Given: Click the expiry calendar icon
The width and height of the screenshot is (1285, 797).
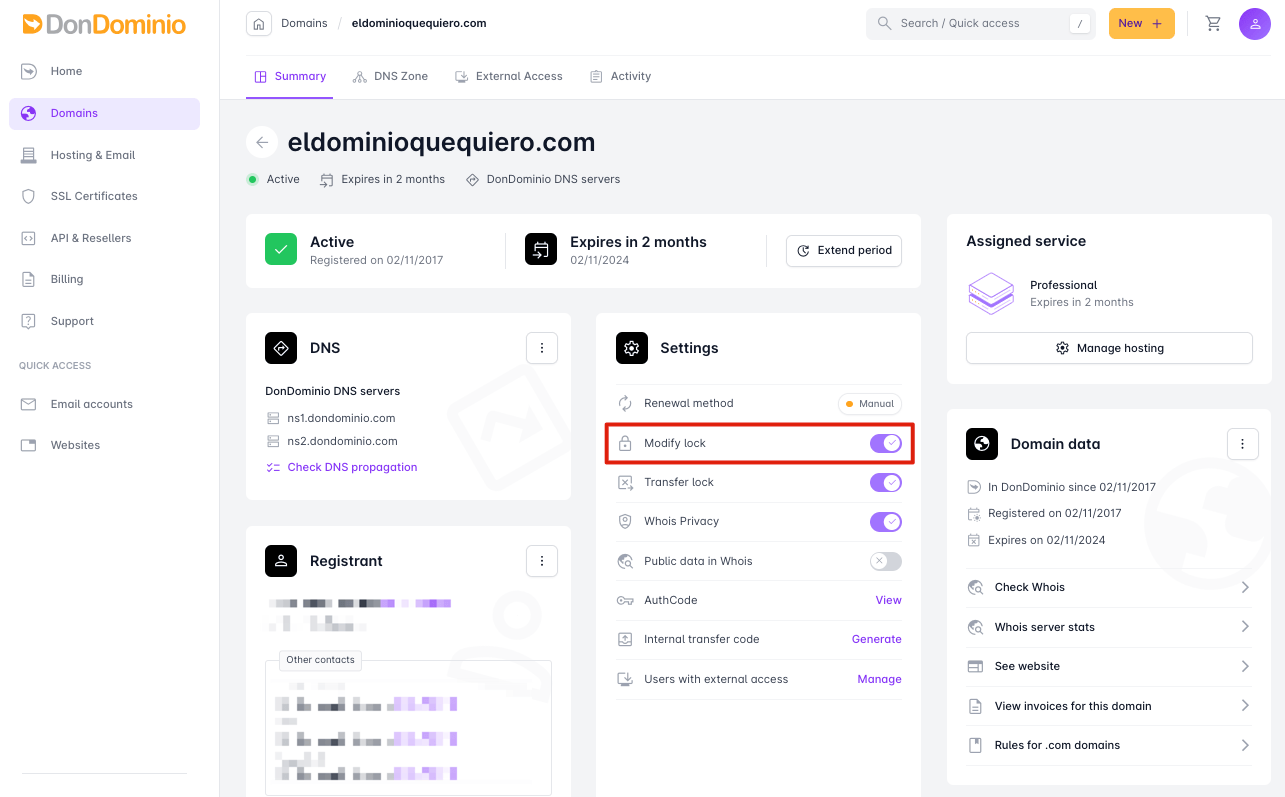Looking at the screenshot, I should [541, 250].
